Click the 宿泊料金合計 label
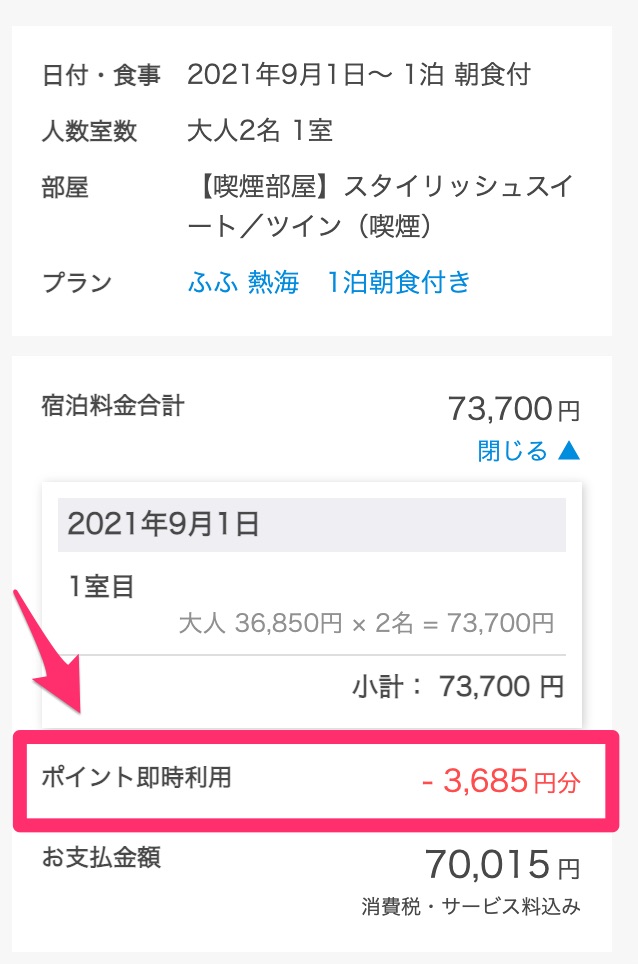The height and width of the screenshot is (964, 638). tap(112, 405)
